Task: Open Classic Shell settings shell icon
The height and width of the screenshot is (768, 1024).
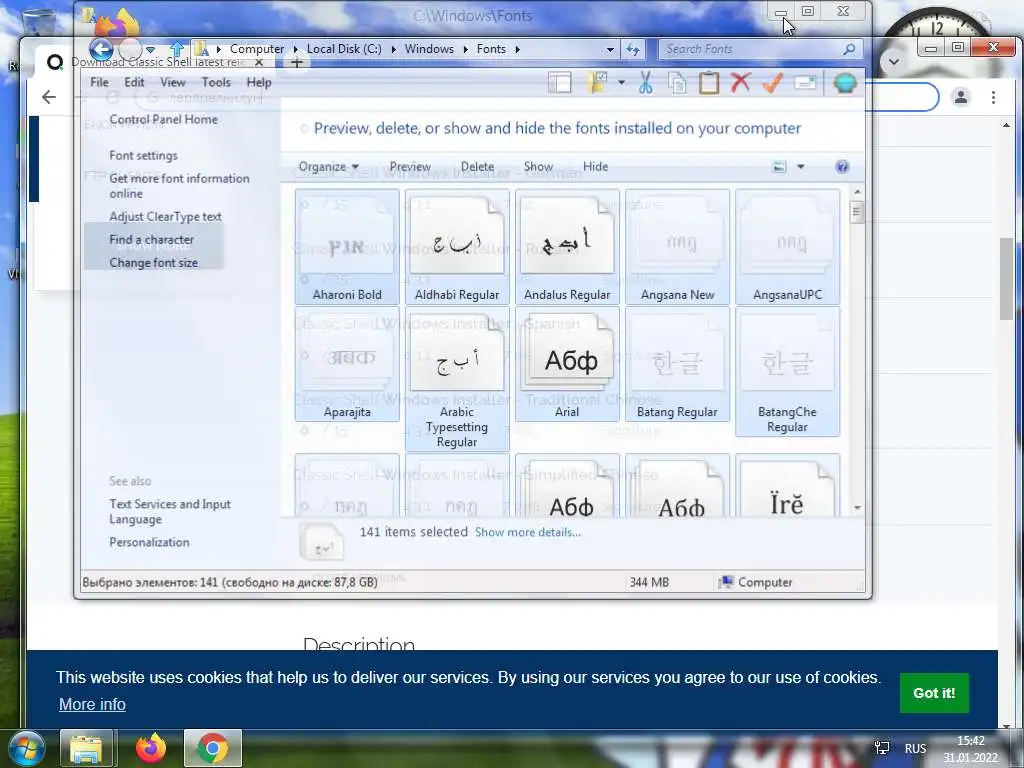Action: click(x=845, y=83)
